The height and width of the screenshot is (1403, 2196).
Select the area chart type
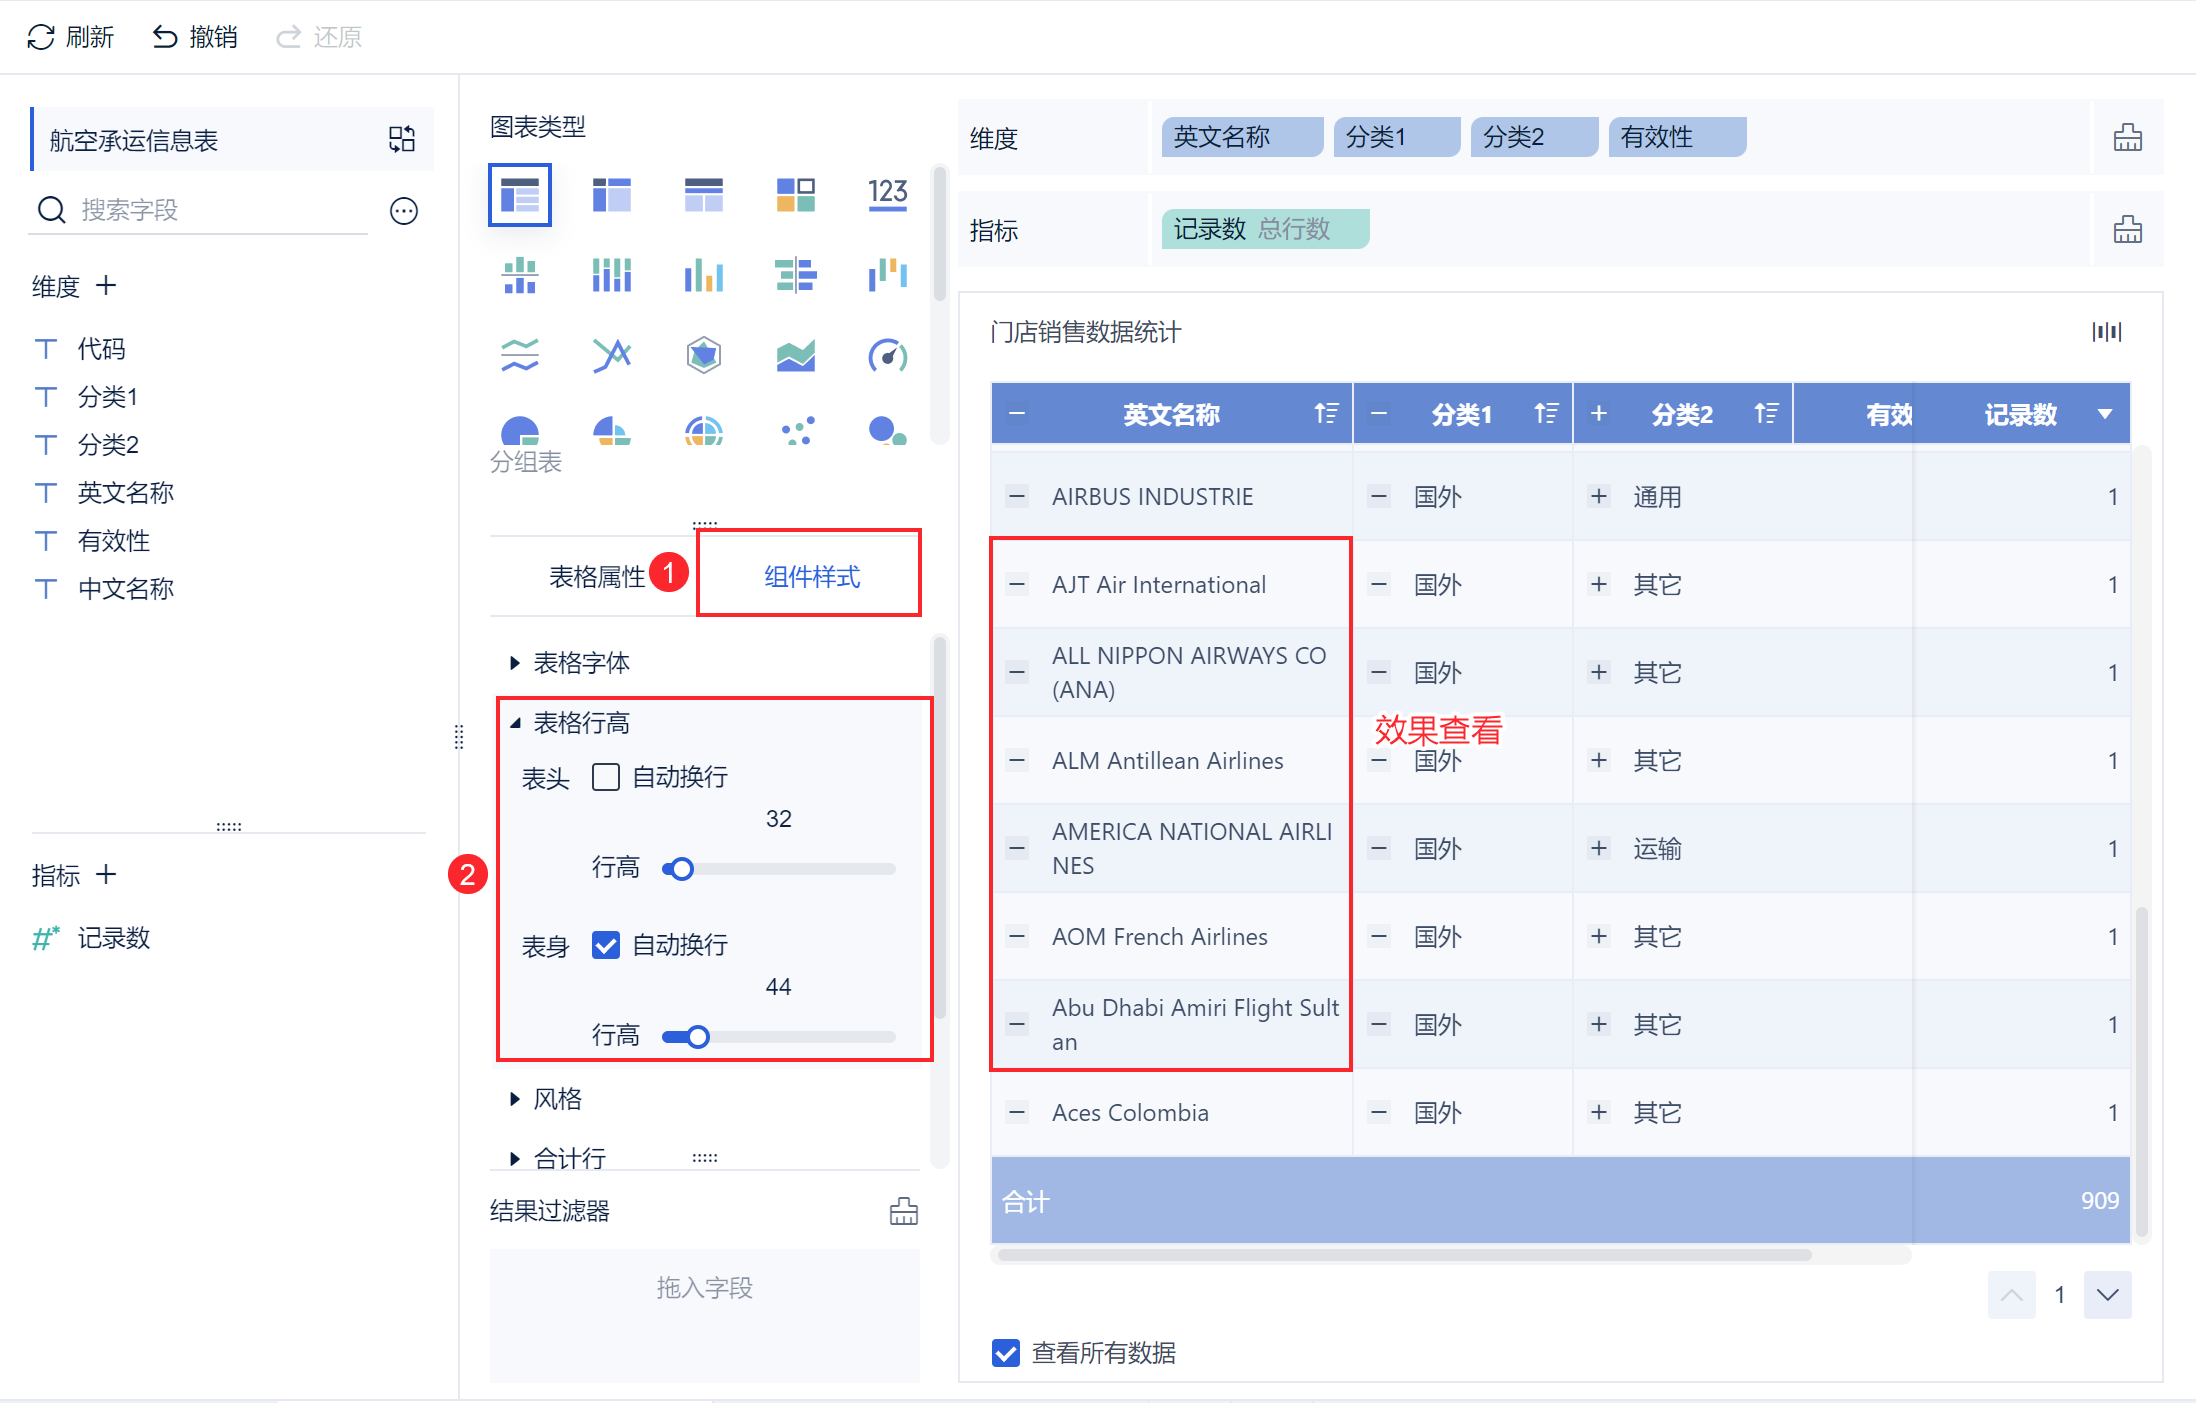tap(796, 355)
